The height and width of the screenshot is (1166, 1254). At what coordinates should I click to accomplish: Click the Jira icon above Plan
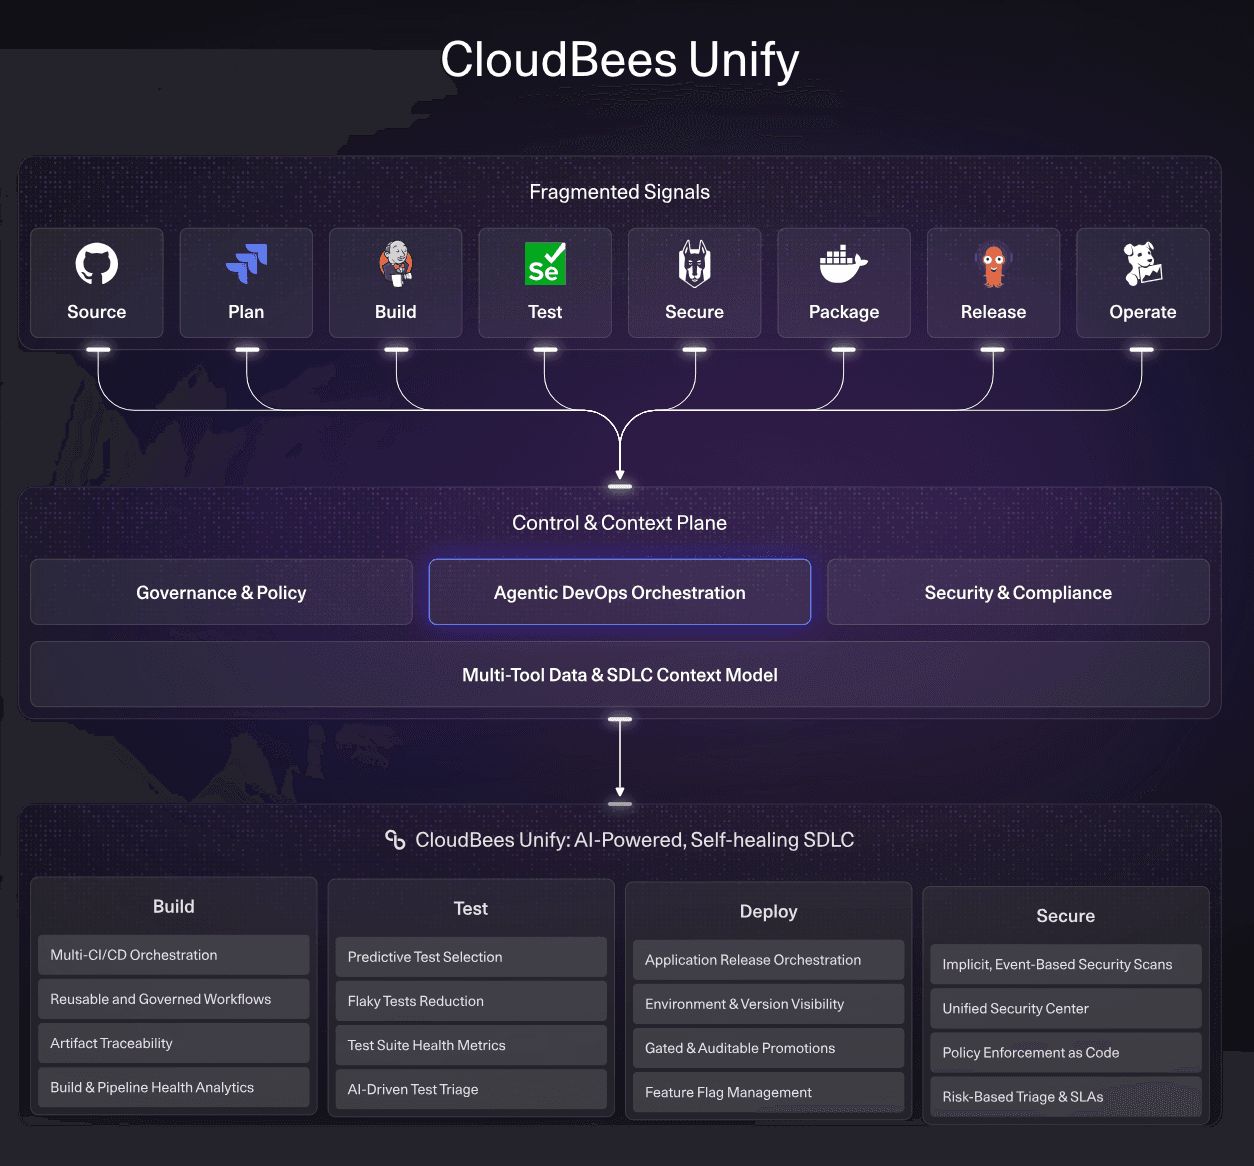pyautogui.click(x=246, y=264)
